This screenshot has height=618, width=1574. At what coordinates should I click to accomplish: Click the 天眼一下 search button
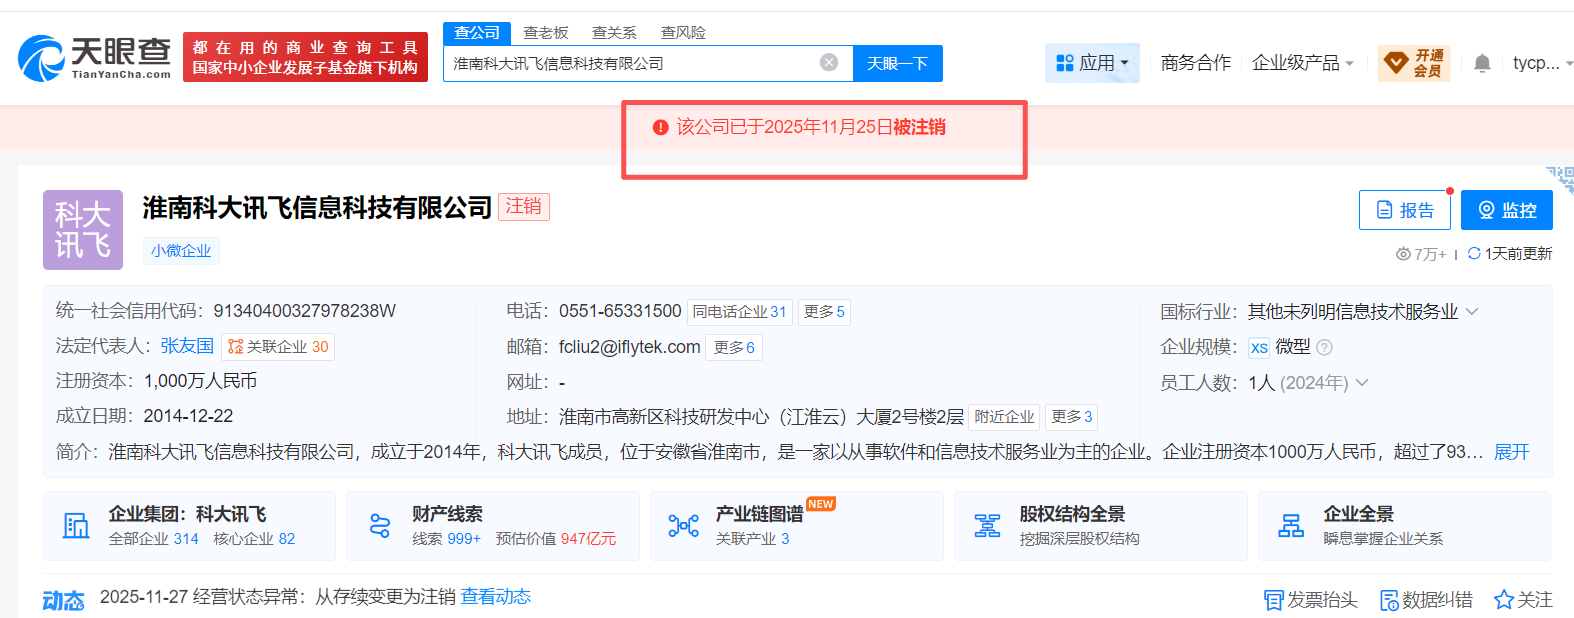coord(897,63)
